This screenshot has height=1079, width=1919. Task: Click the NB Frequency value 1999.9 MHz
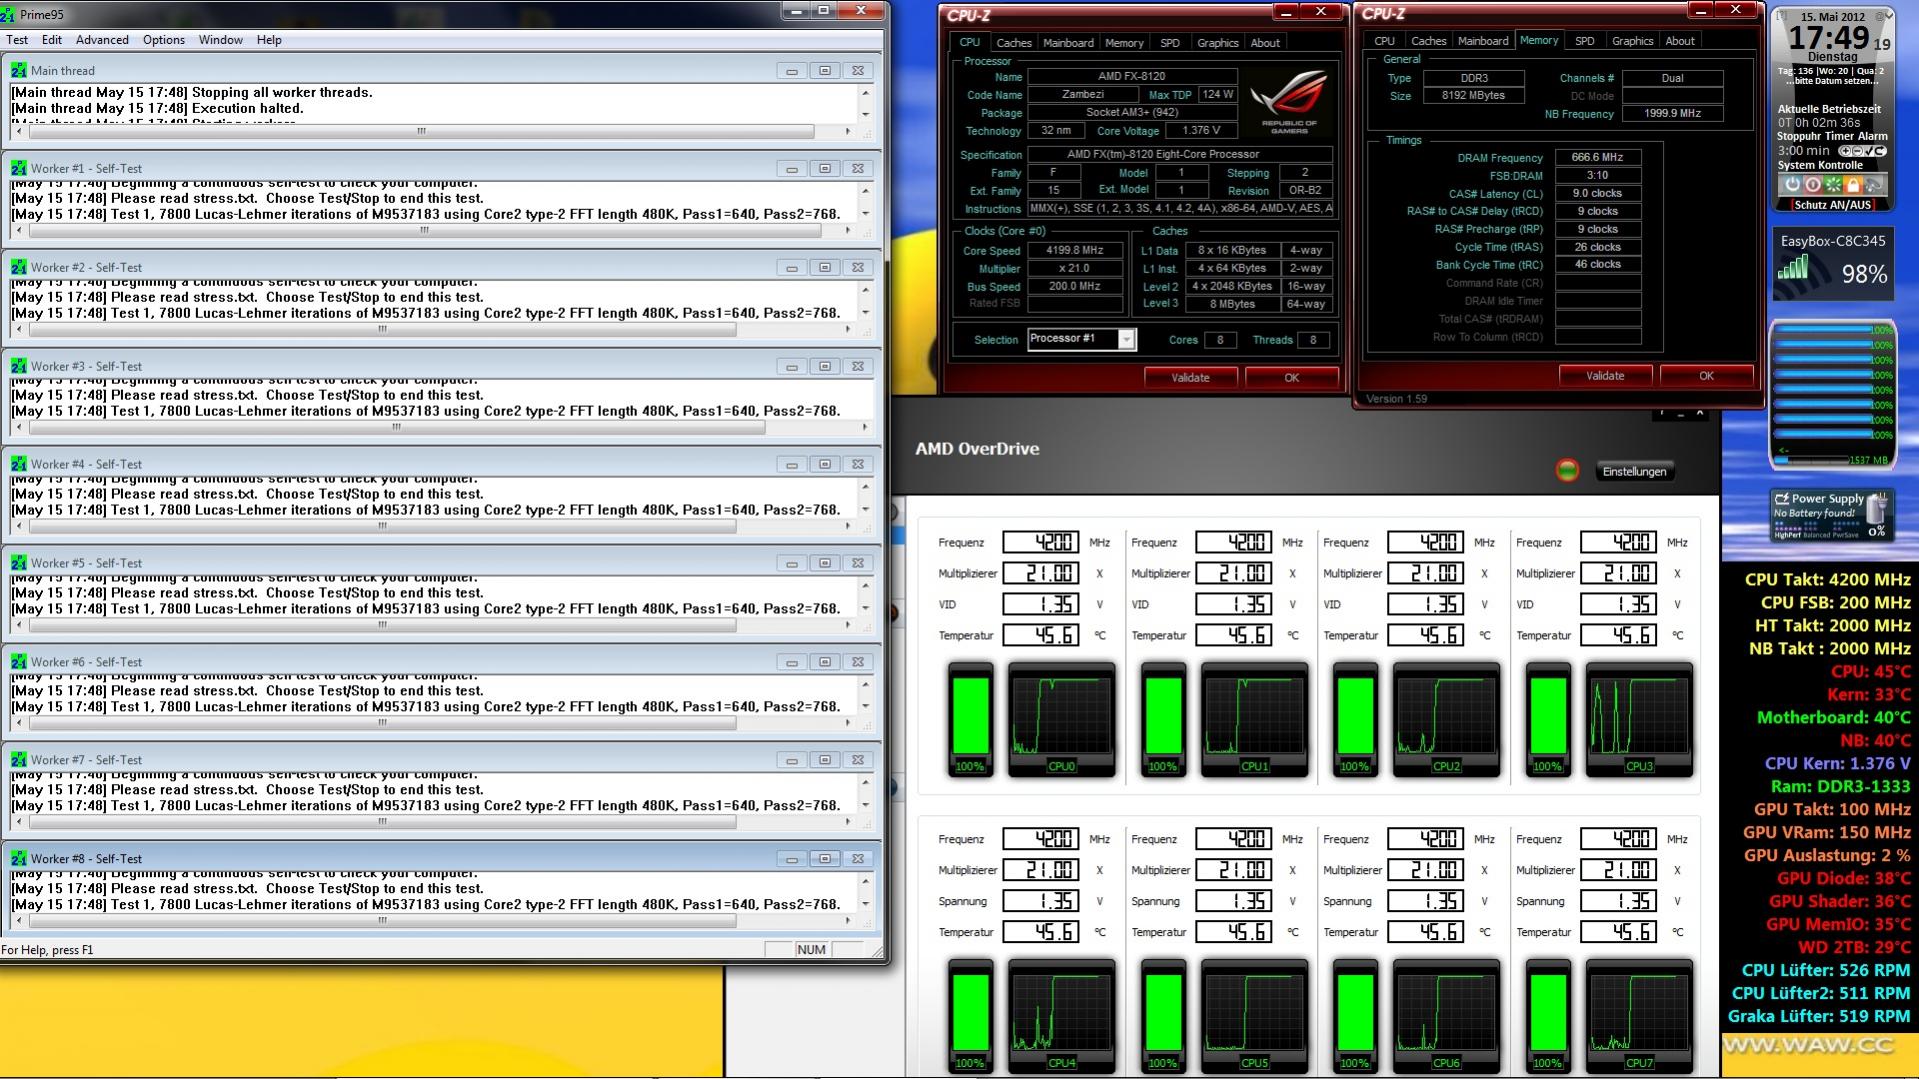tap(1672, 114)
